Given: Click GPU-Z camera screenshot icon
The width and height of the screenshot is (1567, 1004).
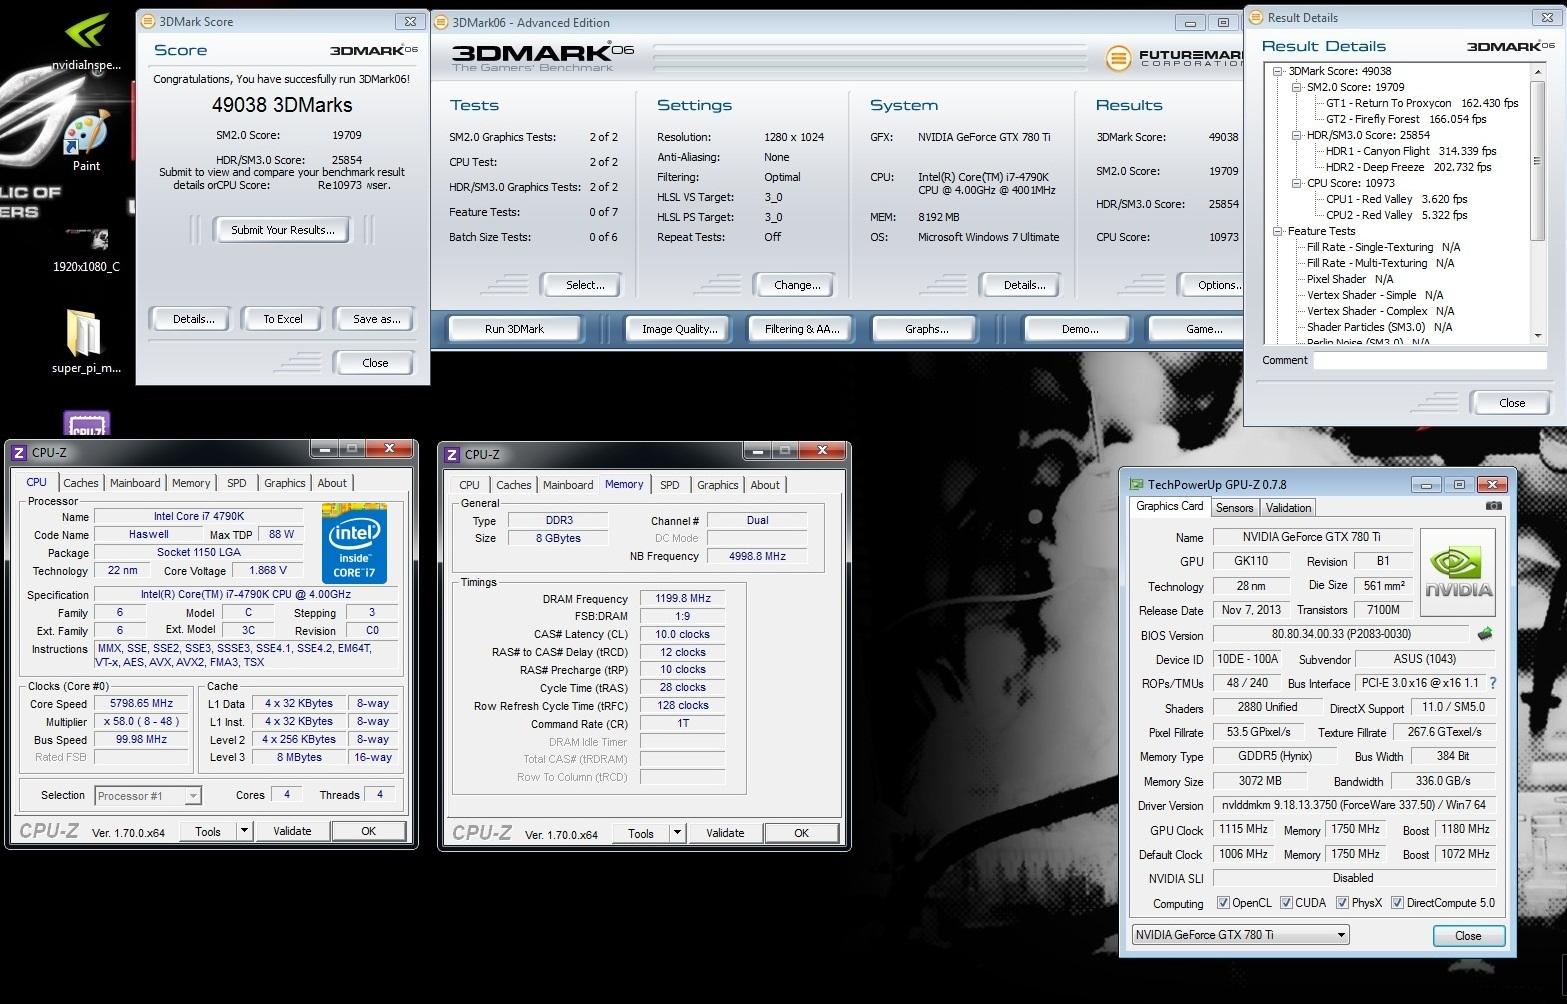Looking at the screenshot, I should pos(1493,506).
